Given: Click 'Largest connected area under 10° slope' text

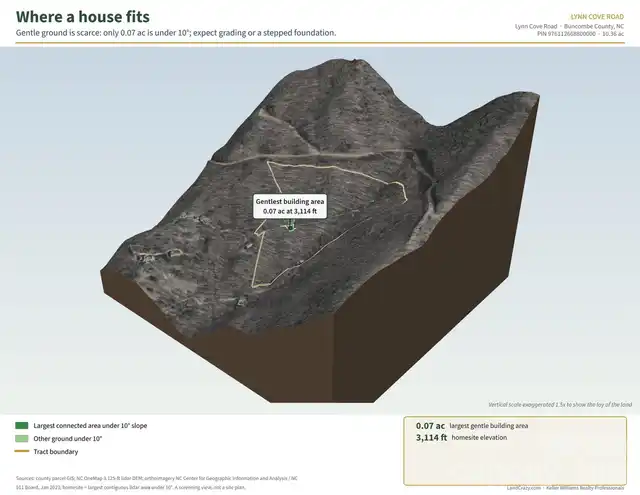Looking at the screenshot, I should coord(90,426).
